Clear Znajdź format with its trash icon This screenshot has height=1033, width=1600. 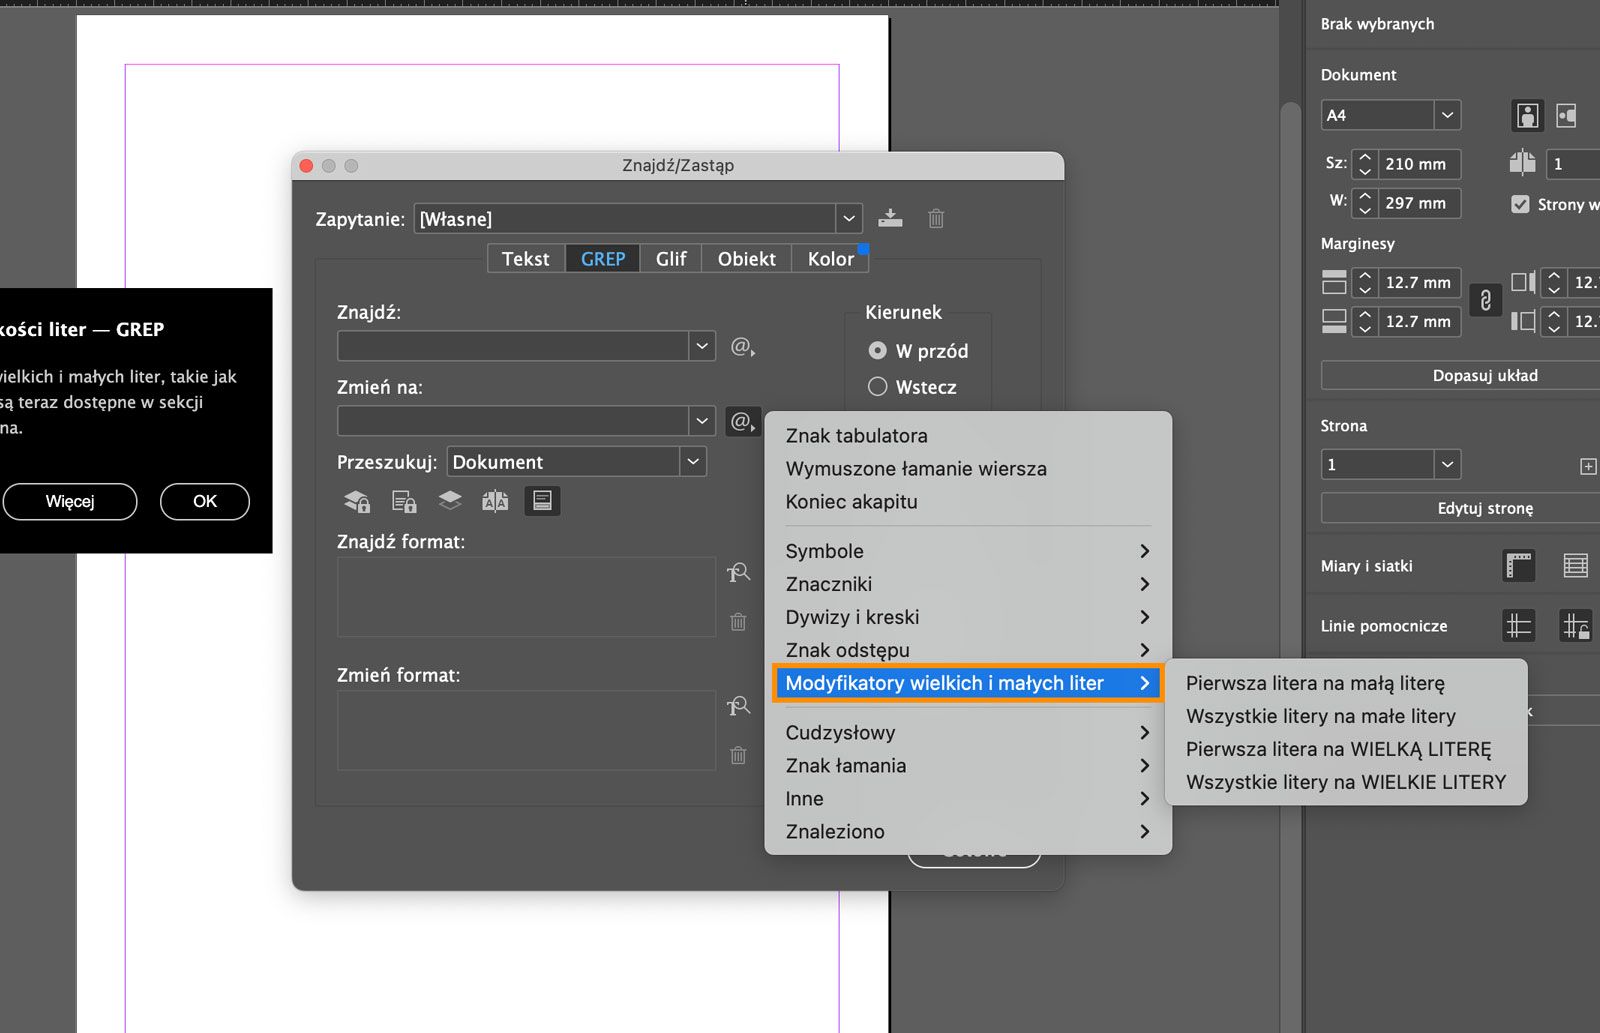coord(738,622)
